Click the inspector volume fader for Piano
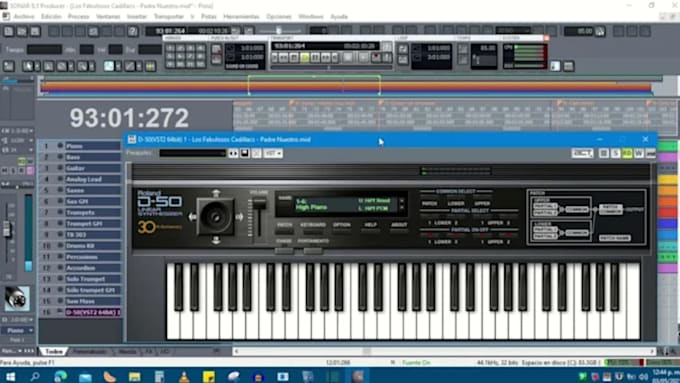The height and width of the screenshot is (383, 680). coord(7,229)
